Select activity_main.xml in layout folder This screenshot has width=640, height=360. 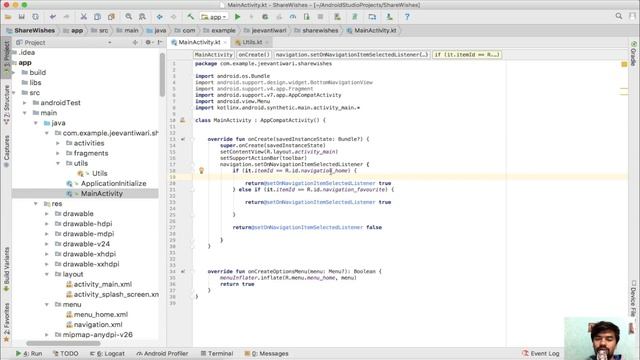click(102, 284)
